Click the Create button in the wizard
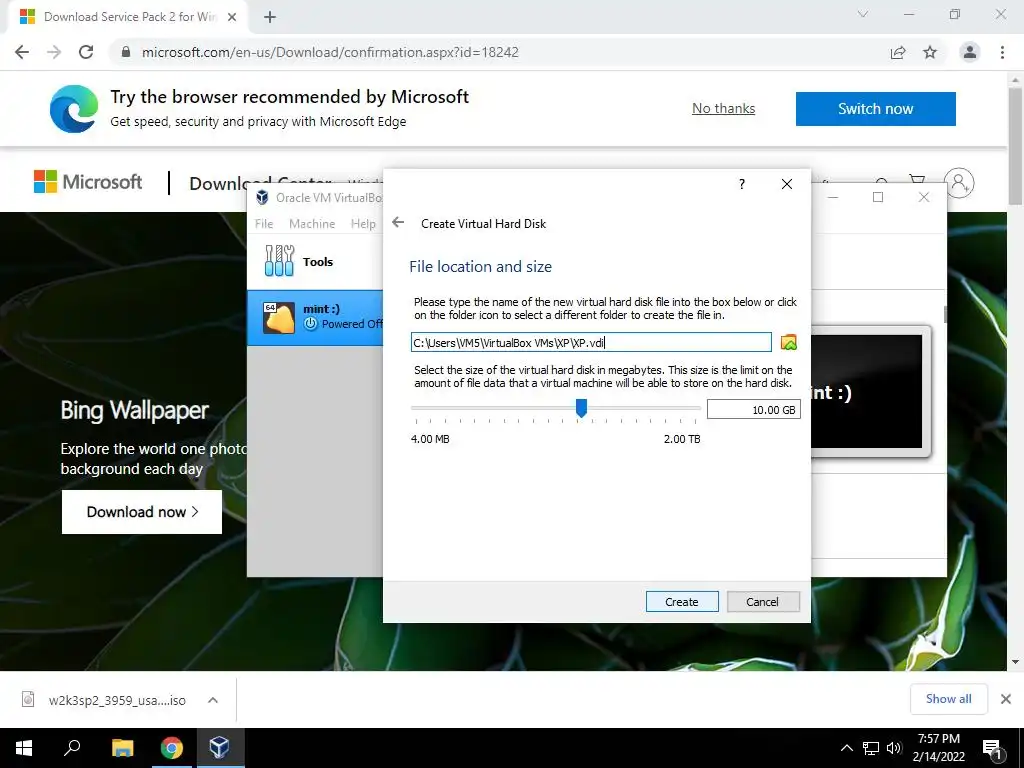The height and width of the screenshot is (768, 1024). tap(682, 601)
